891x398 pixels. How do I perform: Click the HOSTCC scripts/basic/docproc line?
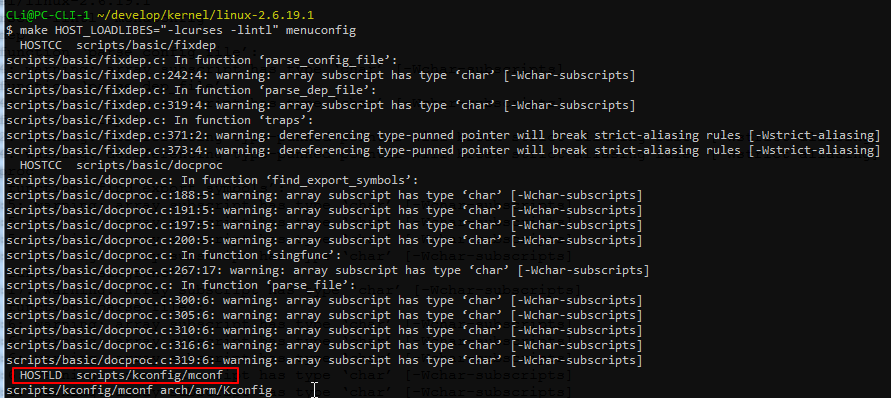point(121,165)
